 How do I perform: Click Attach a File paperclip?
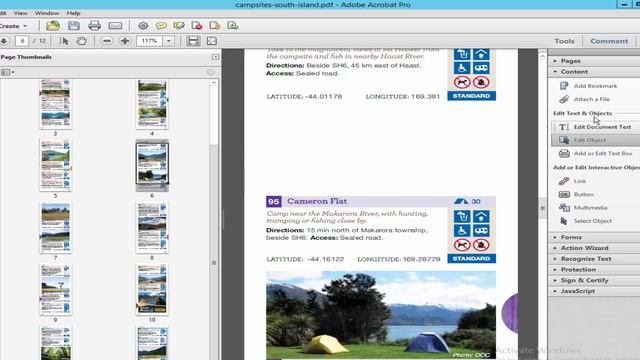[x=586, y=99]
